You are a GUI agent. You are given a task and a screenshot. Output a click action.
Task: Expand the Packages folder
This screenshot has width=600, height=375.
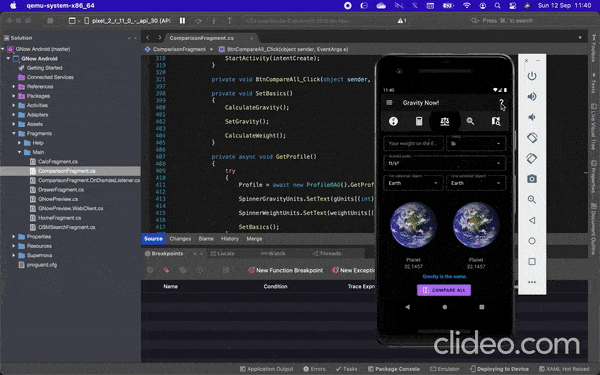click(x=14, y=96)
